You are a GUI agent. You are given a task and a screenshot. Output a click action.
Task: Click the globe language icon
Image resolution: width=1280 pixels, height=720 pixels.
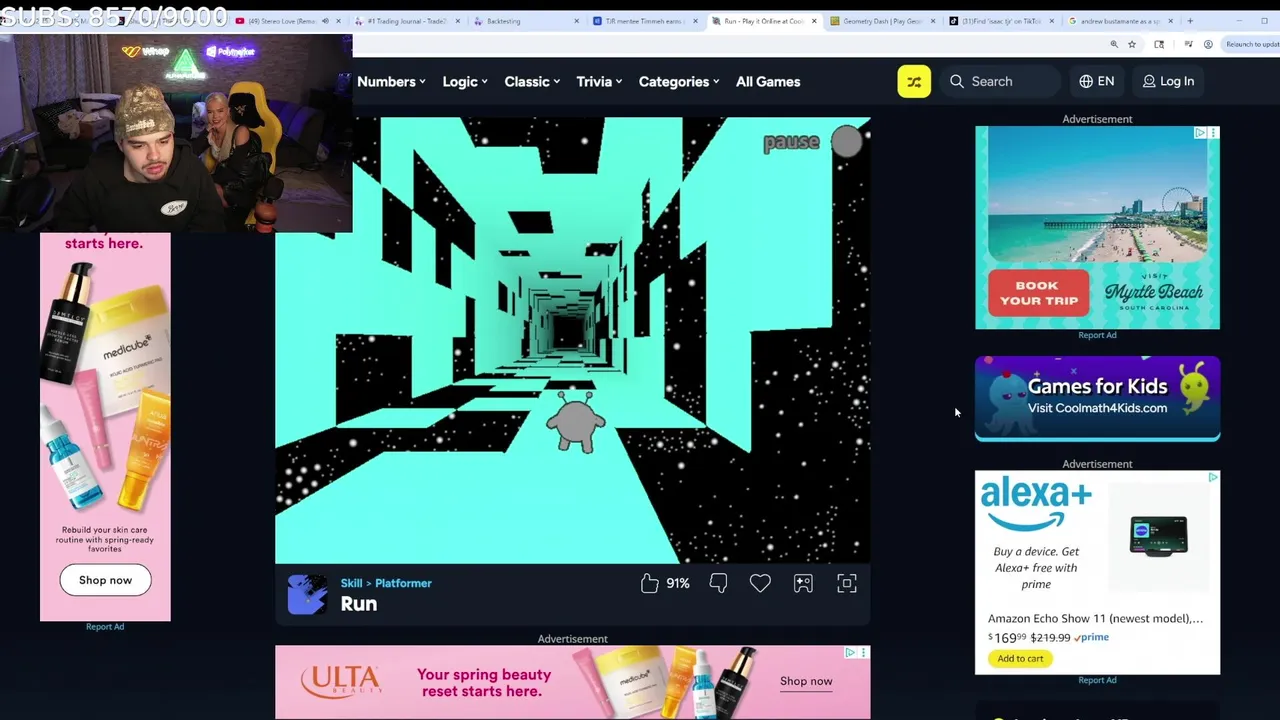(1086, 82)
